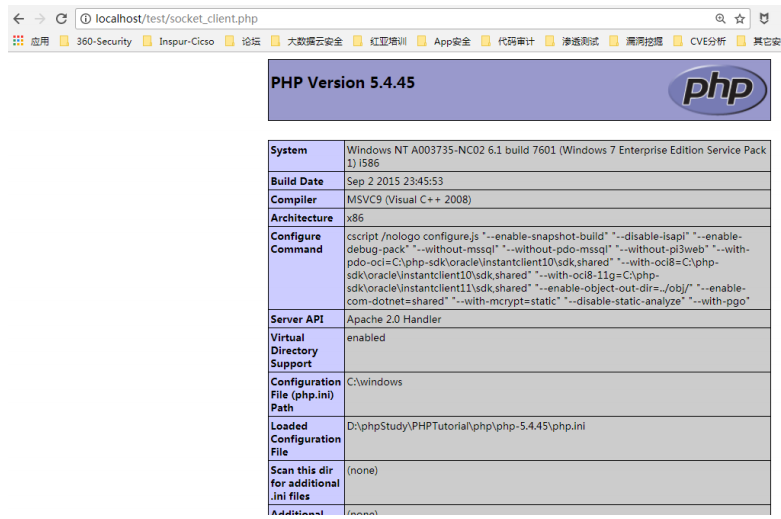Screen dimensions: 781x519
Task: Select the (none) value for Scan this dir
Action: coord(362,471)
